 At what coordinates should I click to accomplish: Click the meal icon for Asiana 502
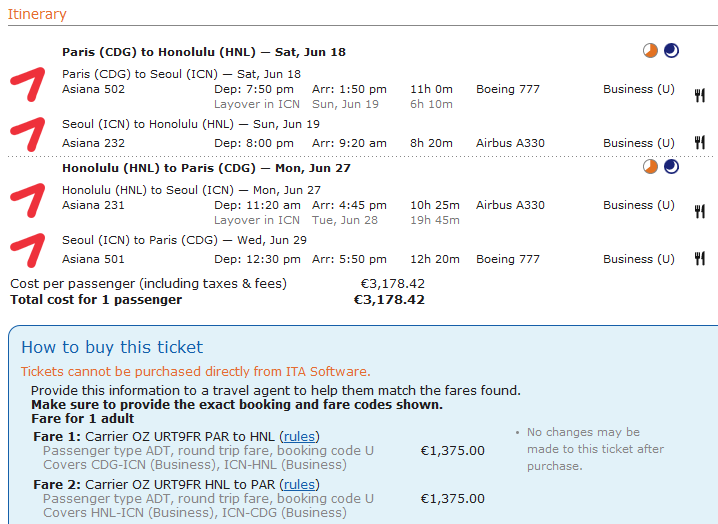699,95
